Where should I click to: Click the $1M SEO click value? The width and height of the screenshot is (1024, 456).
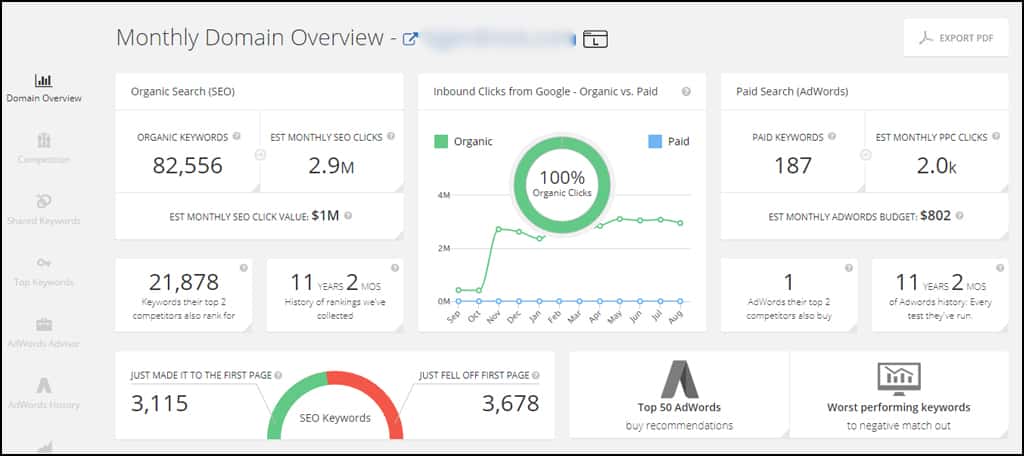(x=325, y=216)
